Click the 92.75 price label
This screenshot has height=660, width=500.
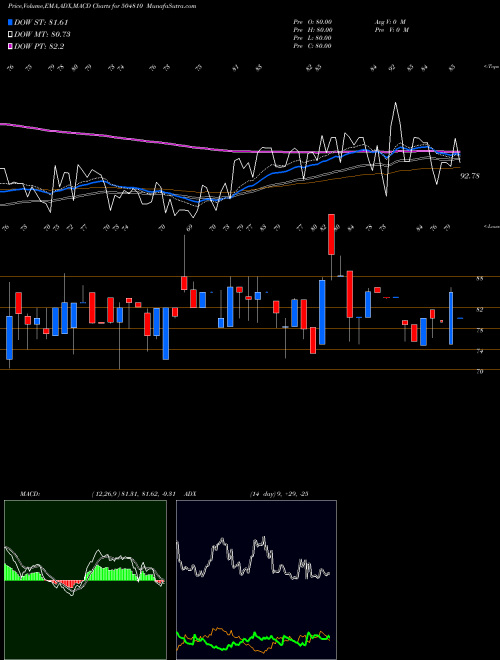click(x=470, y=176)
